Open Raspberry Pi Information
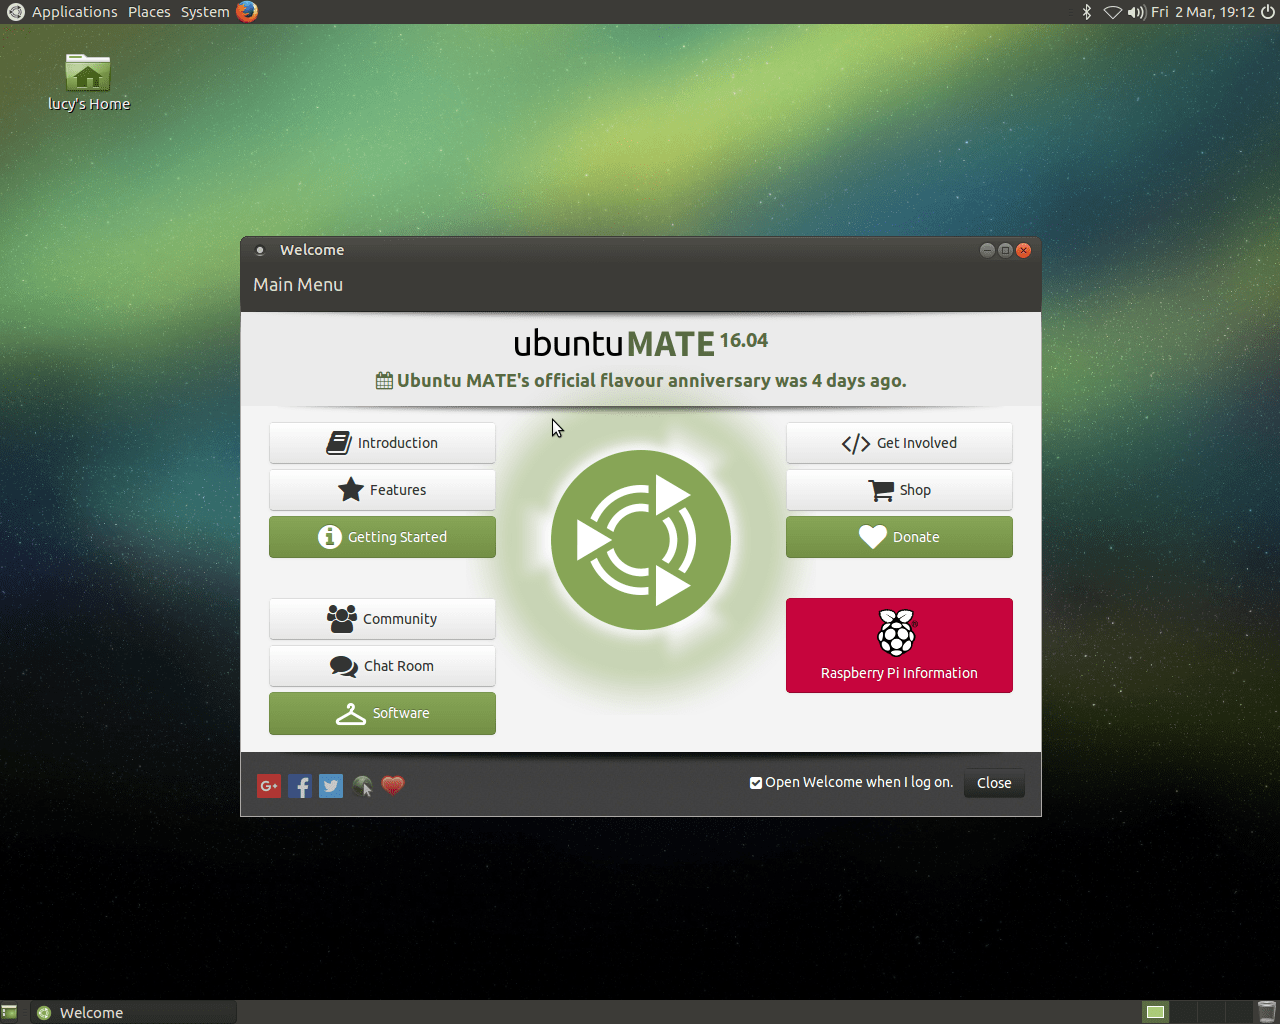The image size is (1280, 1024). 899,645
